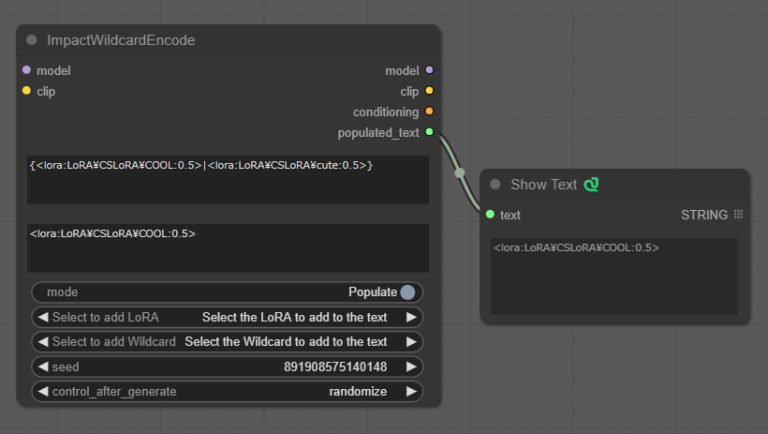This screenshot has width=768, height=434.
Task: Click the reroute dot on the connection wire
Action: click(460, 172)
